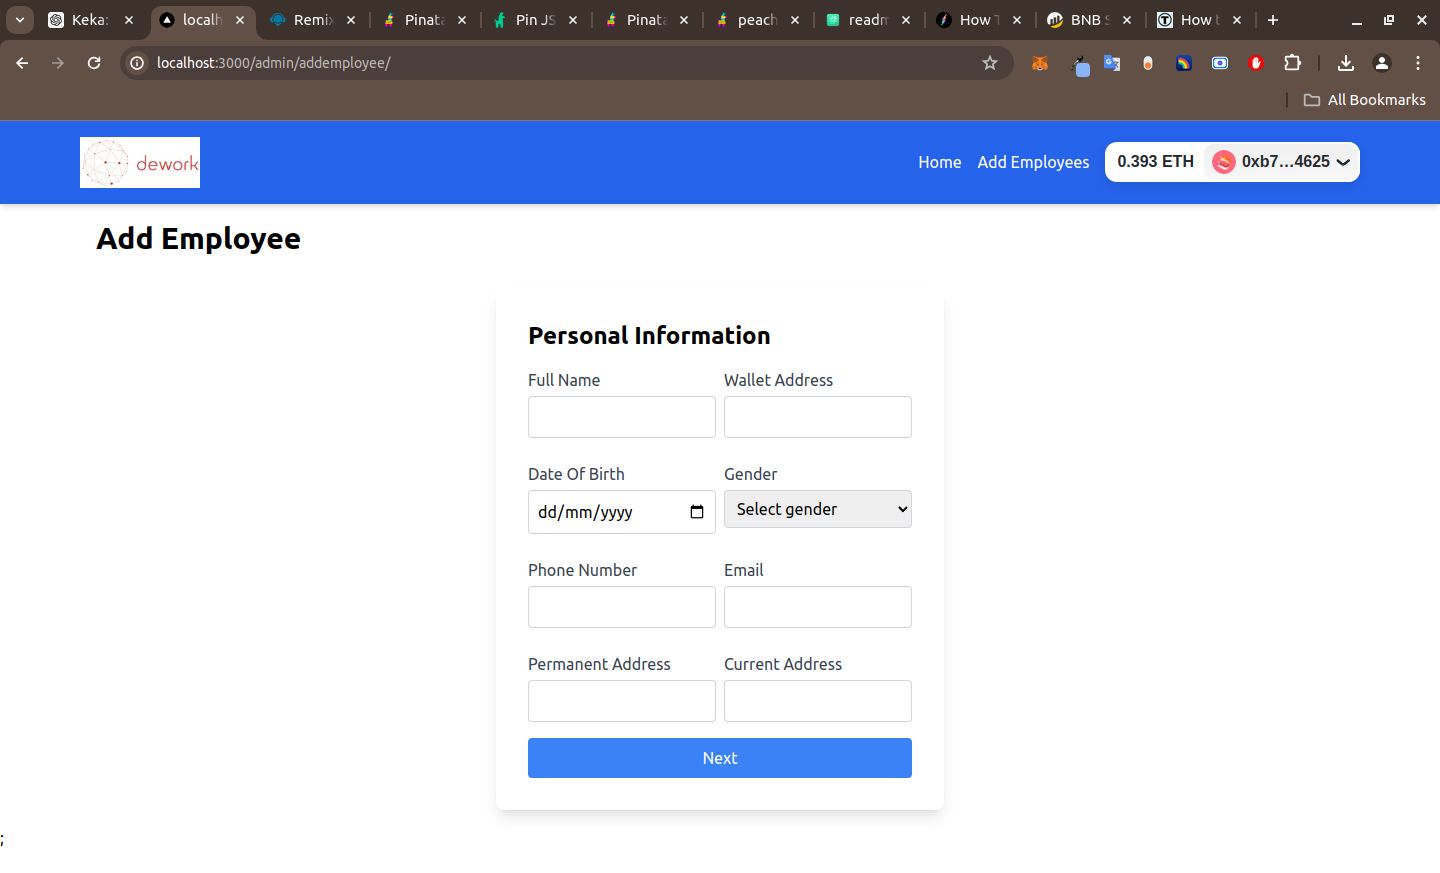Go to the Home nav link

[x=940, y=162]
